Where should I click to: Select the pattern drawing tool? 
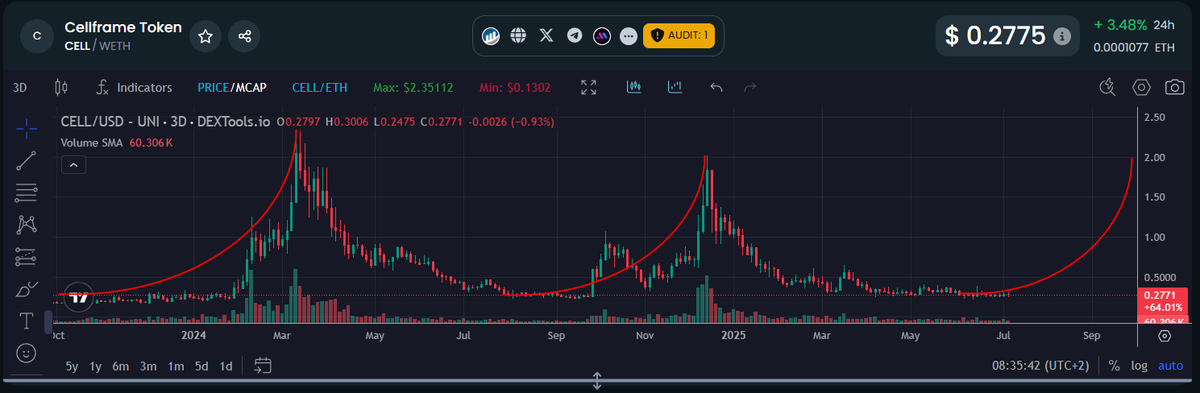coord(27,224)
